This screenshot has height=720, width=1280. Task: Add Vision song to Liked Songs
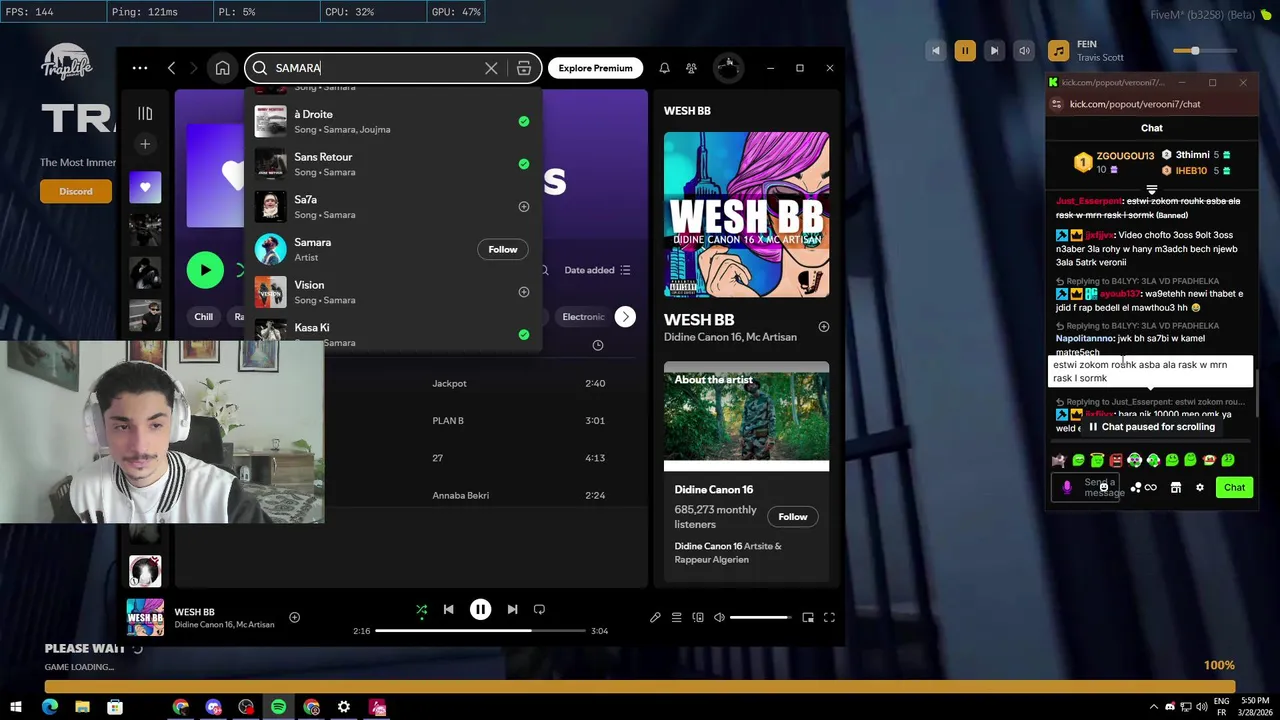pyautogui.click(x=524, y=292)
